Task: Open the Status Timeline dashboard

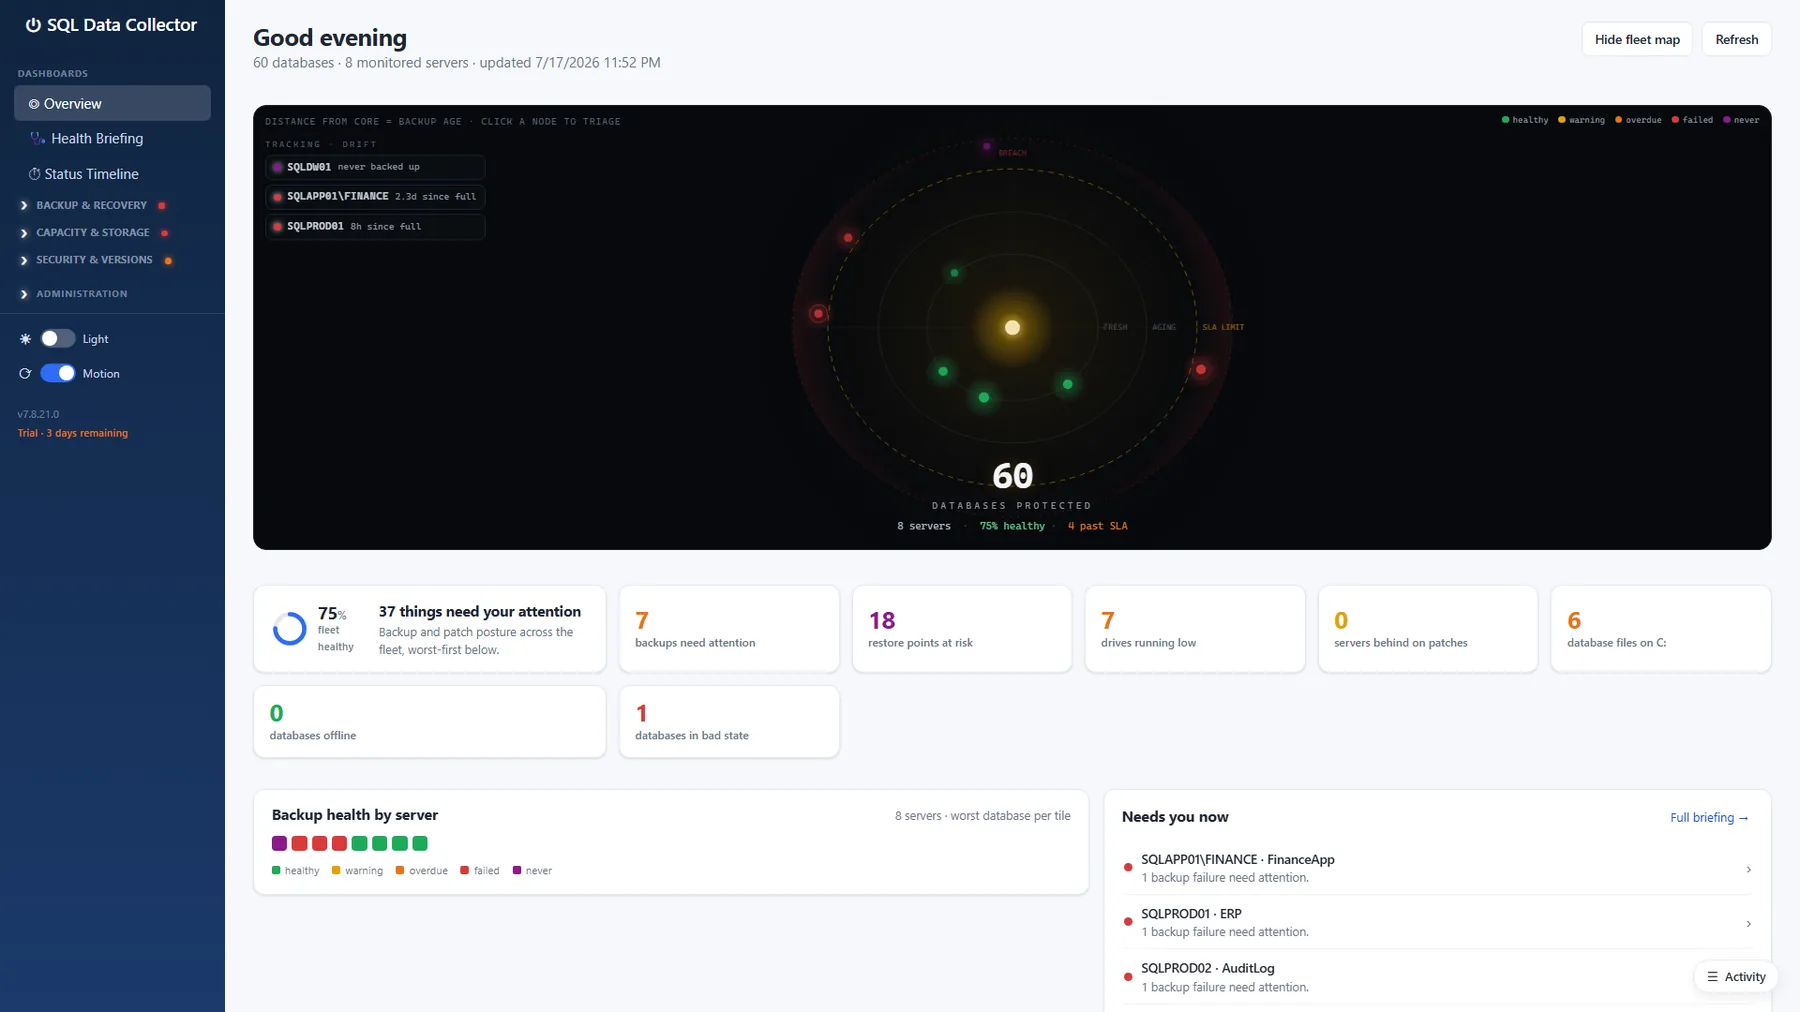Action: 112,174
